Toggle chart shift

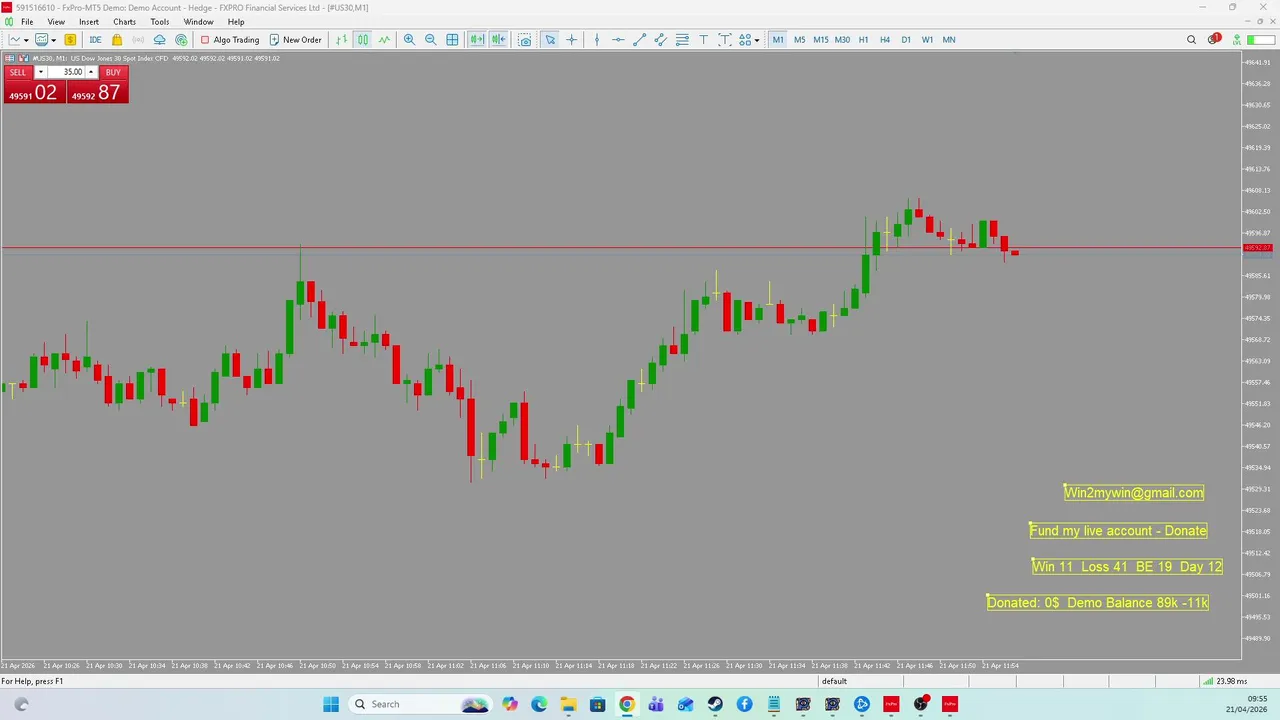pyautogui.click(x=498, y=40)
